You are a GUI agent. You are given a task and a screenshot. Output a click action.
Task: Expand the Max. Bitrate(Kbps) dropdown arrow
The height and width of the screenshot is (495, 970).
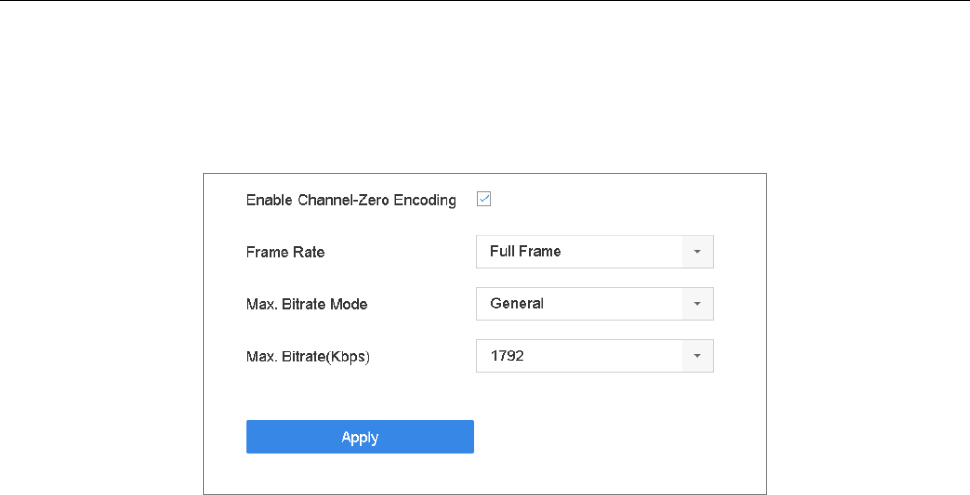(698, 356)
